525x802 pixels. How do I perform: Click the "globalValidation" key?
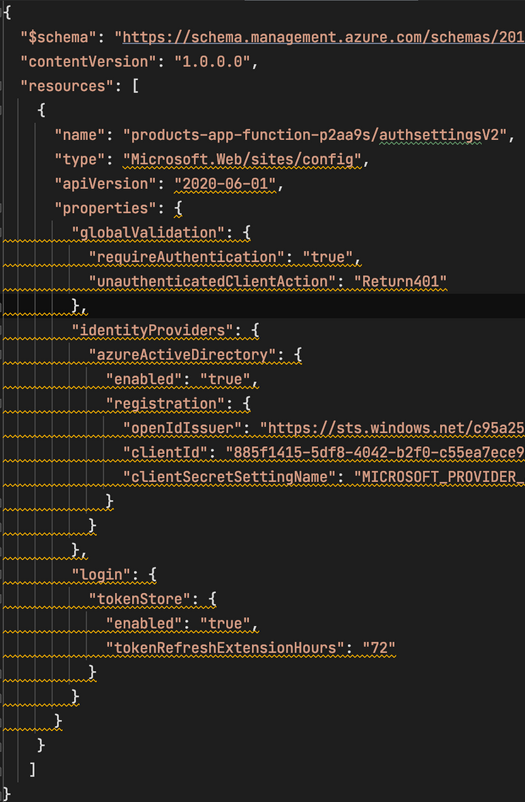click(x=148, y=233)
